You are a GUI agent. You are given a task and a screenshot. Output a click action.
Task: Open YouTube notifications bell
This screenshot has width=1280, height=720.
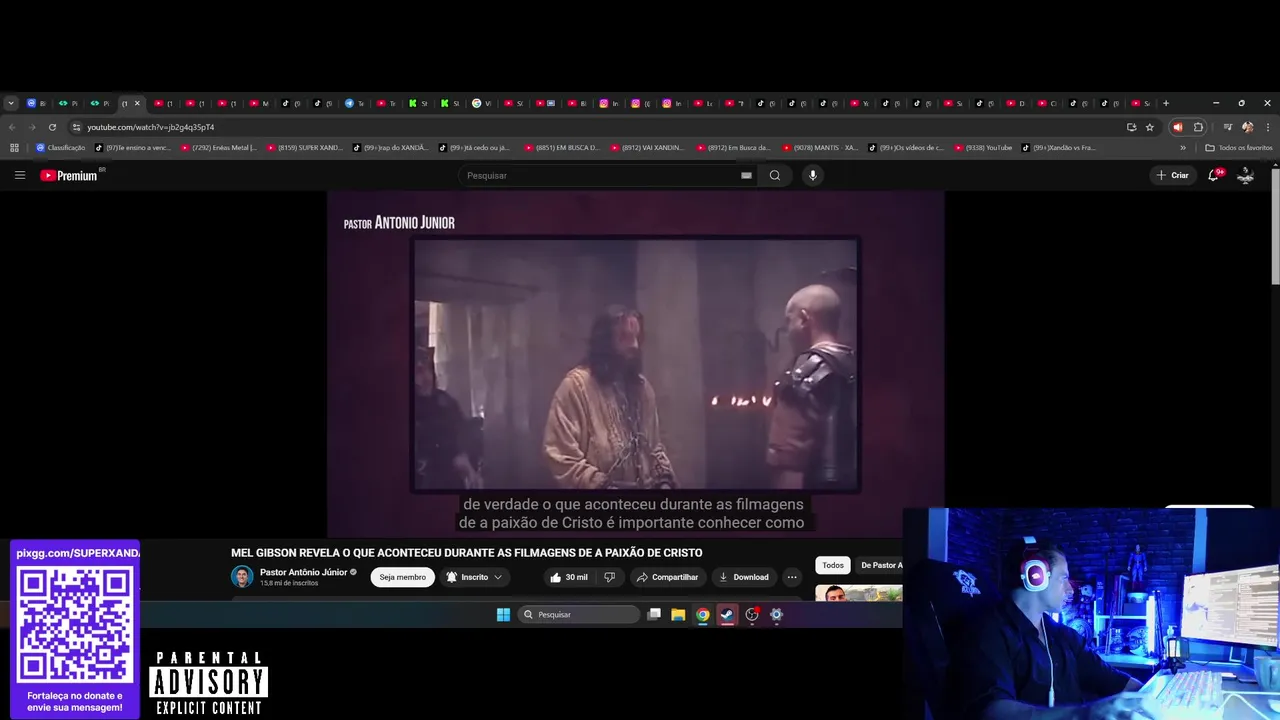[x=1214, y=175]
